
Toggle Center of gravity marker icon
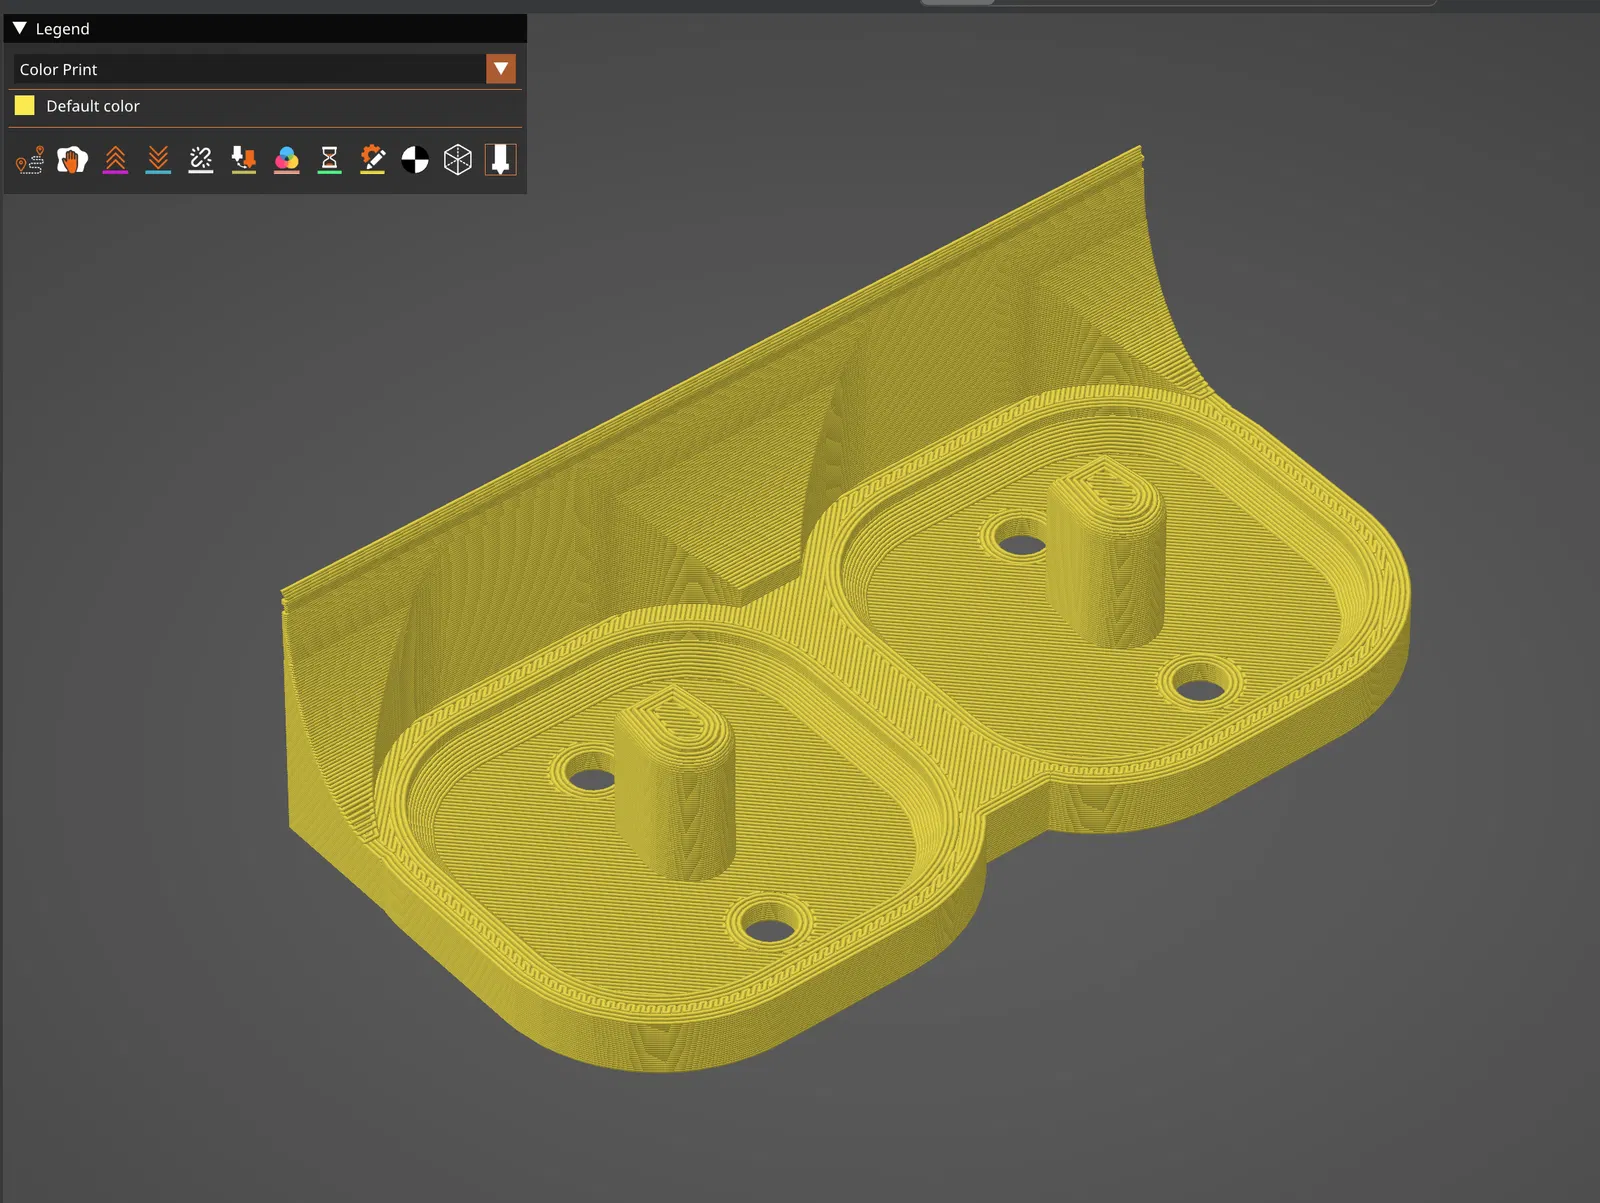coord(415,160)
